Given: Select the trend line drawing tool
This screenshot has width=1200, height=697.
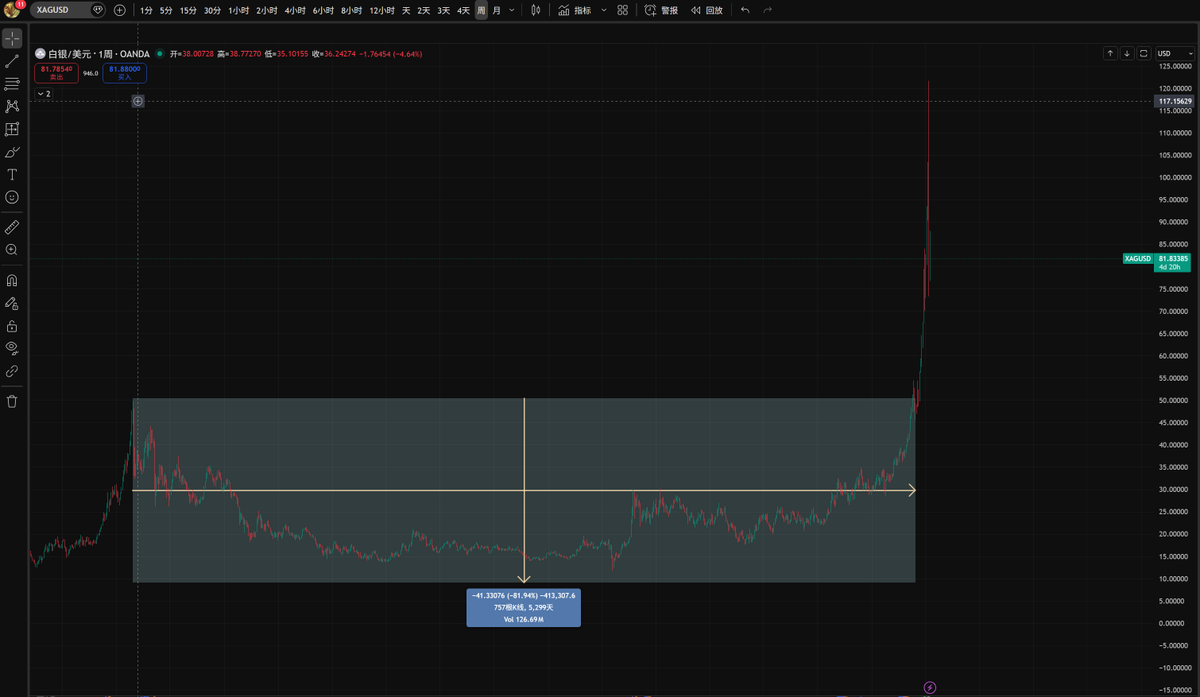Looking at the screenshot, I should tap(12, 61).
